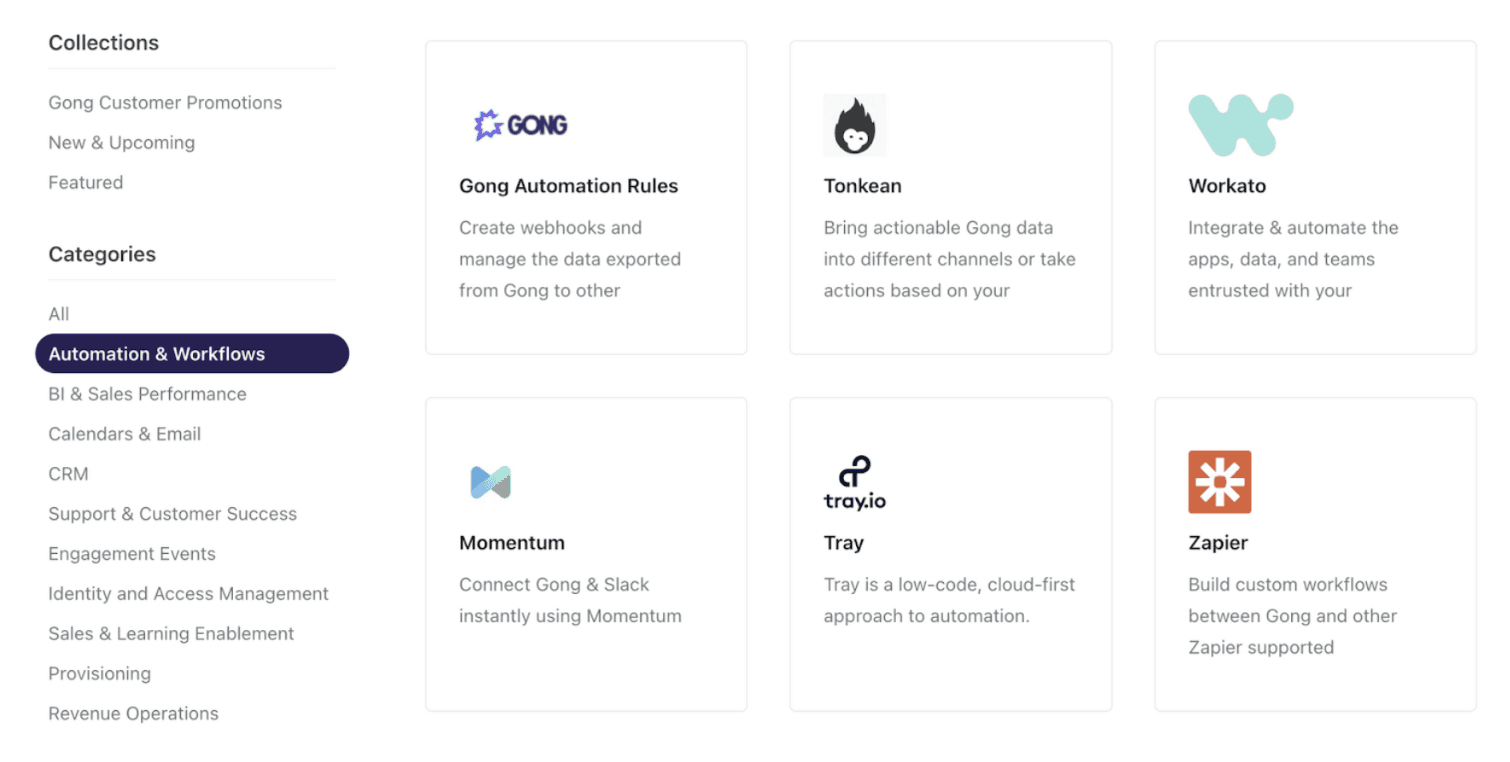Open the Zapier integration title
This screenshot has width=1510, height=762.
[x=1218, y=543]
